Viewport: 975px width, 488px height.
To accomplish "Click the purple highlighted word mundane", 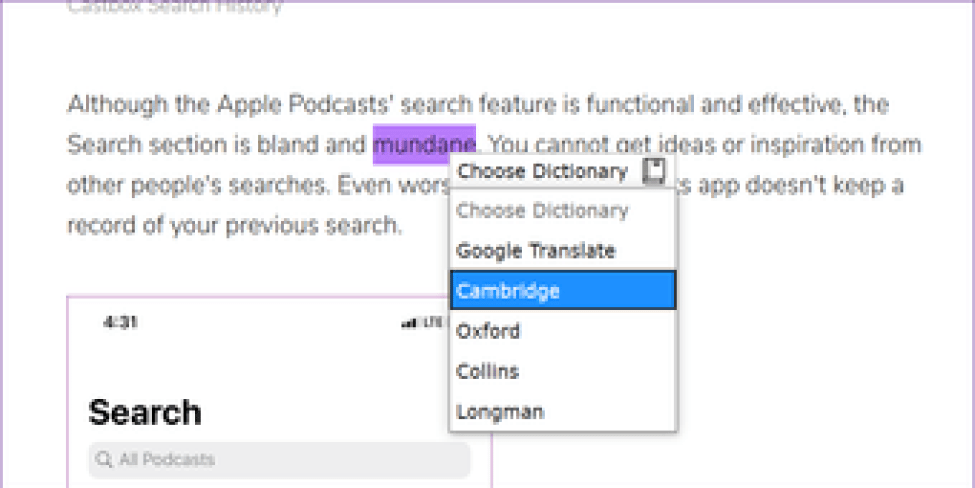I will tap(424, 145).
